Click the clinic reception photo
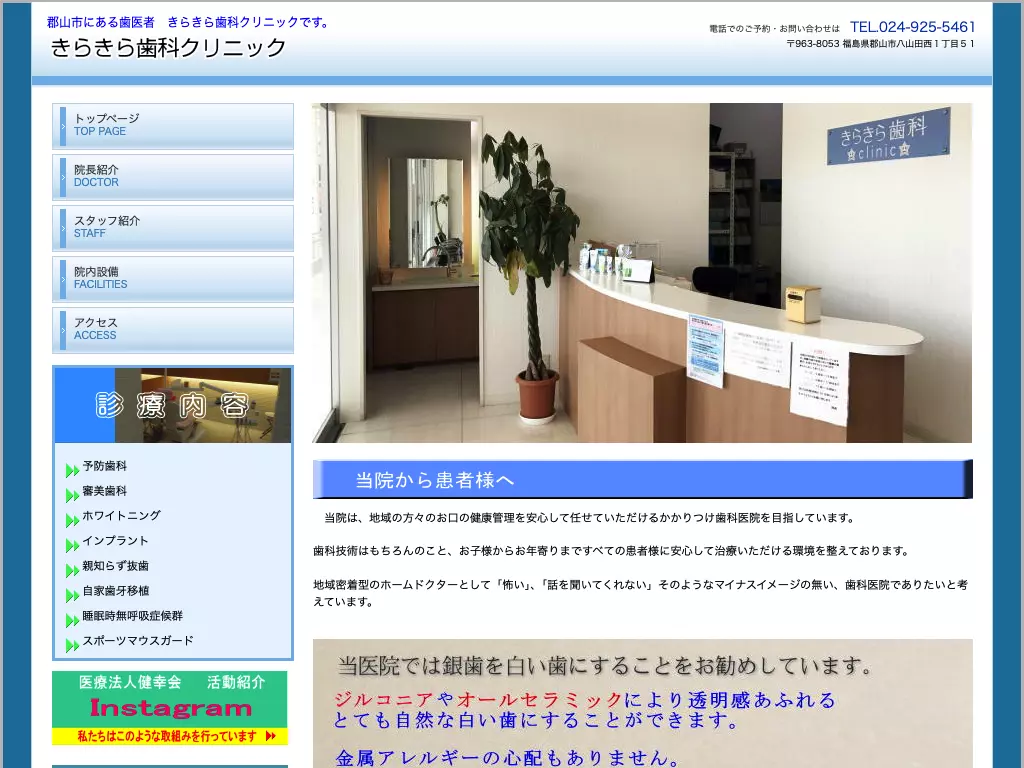The width and height of the screenshot is (1024, 768). 642,273
